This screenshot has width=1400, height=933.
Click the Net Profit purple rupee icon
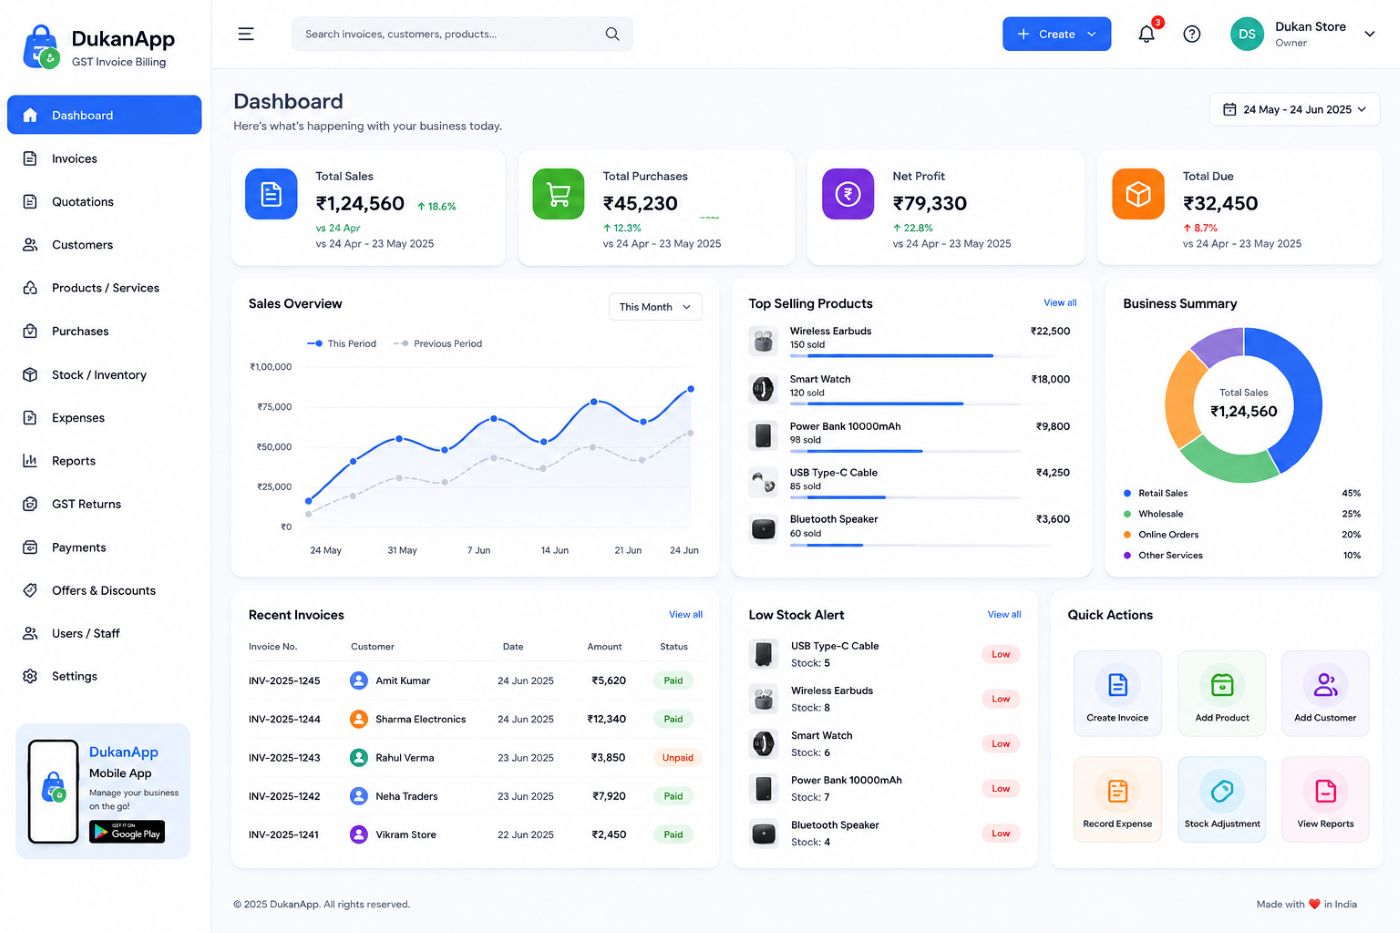(848, 194)
